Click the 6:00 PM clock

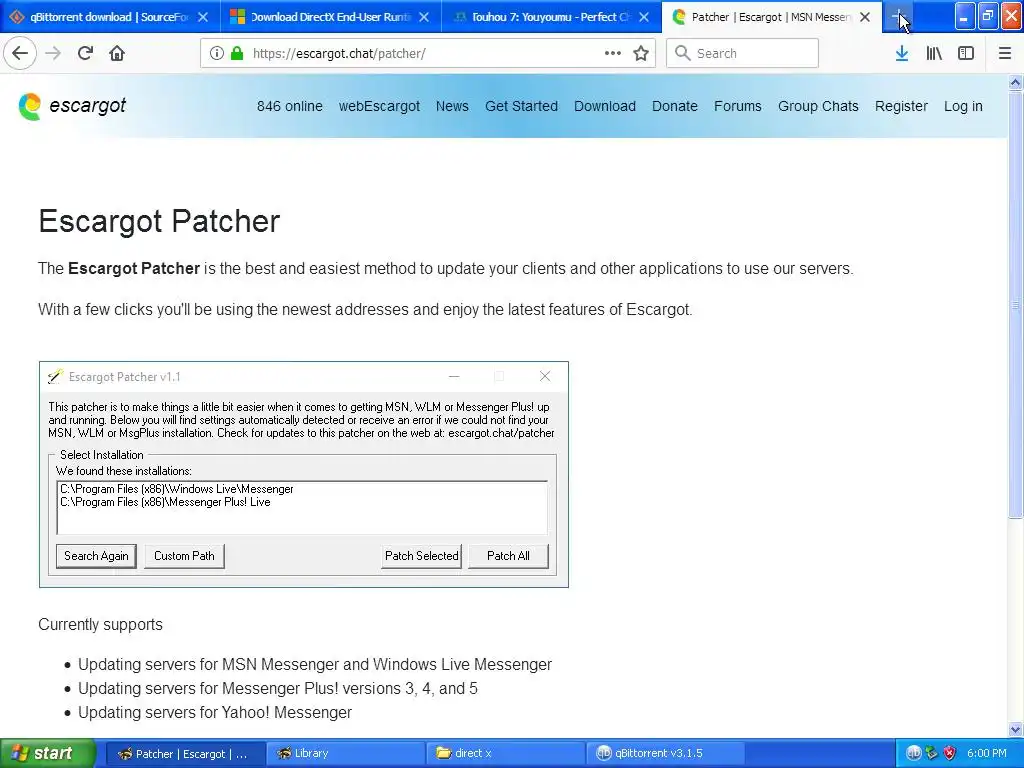coord(987,753)
